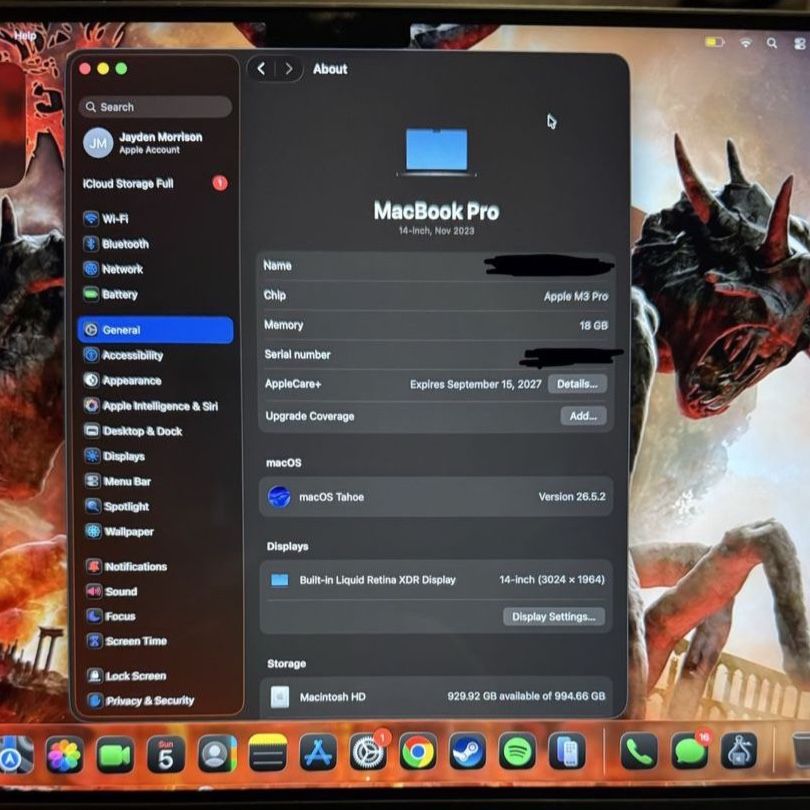
Task: Click the 'Version 26.5.2' text
Action: [572, 496]
